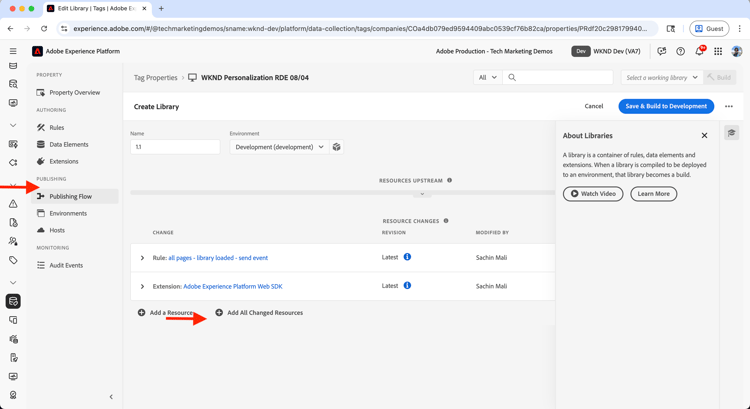Click the revision info icon for the Rule row
The width and height of the screenshot is (750, 409).
pos(407,257)
